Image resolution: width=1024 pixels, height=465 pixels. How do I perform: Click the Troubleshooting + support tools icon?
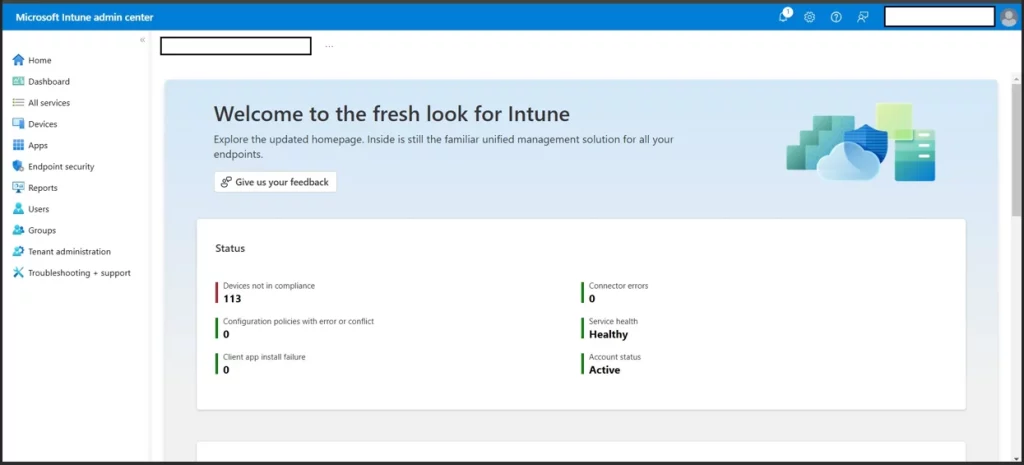coord(18,273)
